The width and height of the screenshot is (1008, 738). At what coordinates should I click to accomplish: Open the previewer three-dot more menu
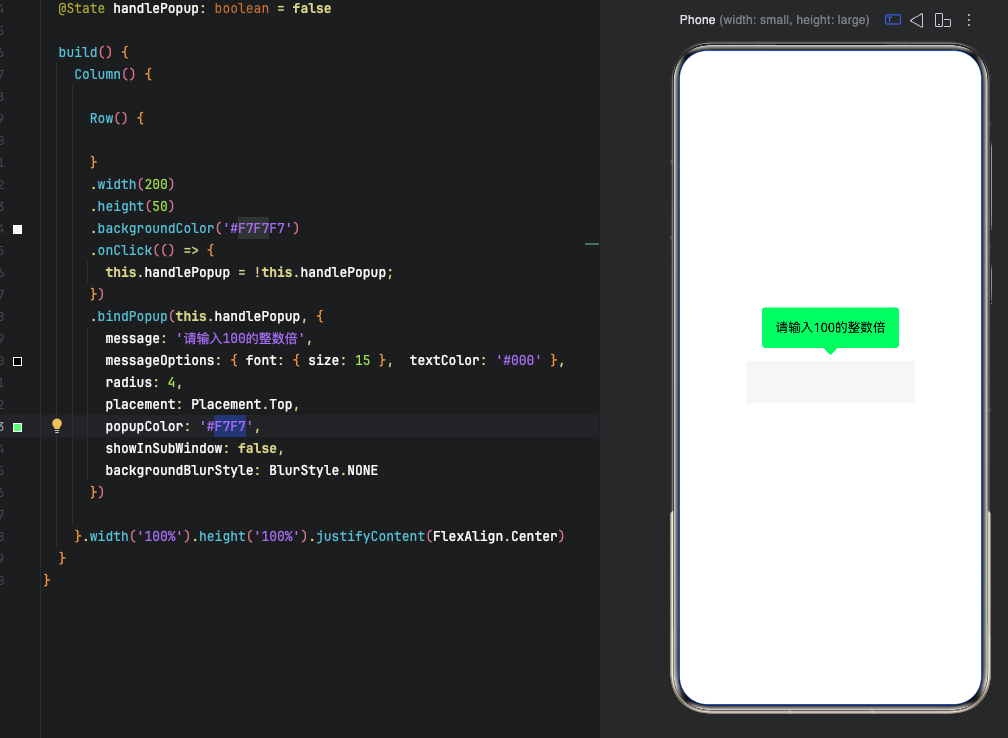(968, 20)
